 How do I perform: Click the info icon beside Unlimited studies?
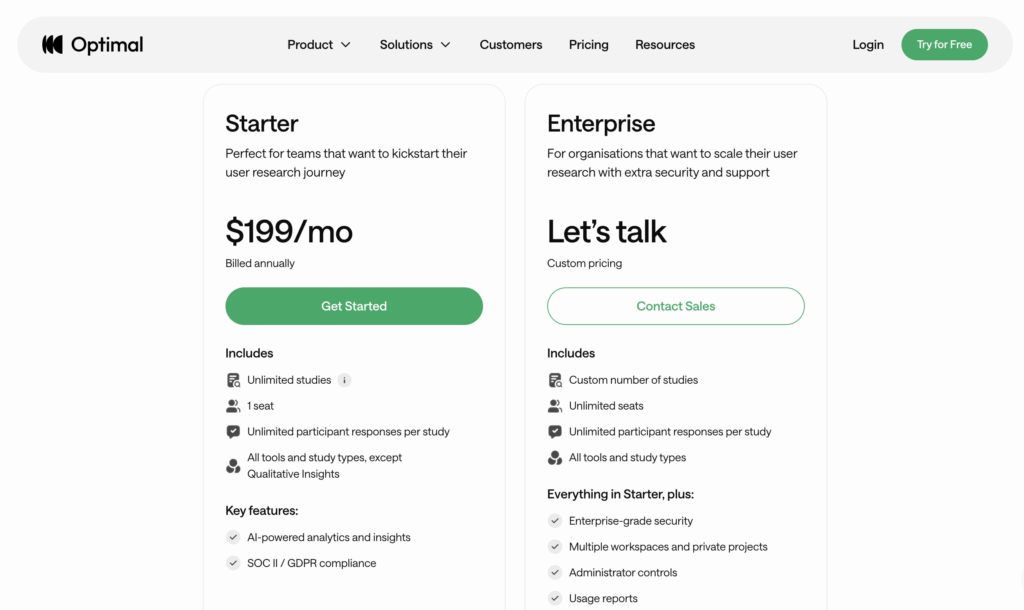click(x=344, y=380)
